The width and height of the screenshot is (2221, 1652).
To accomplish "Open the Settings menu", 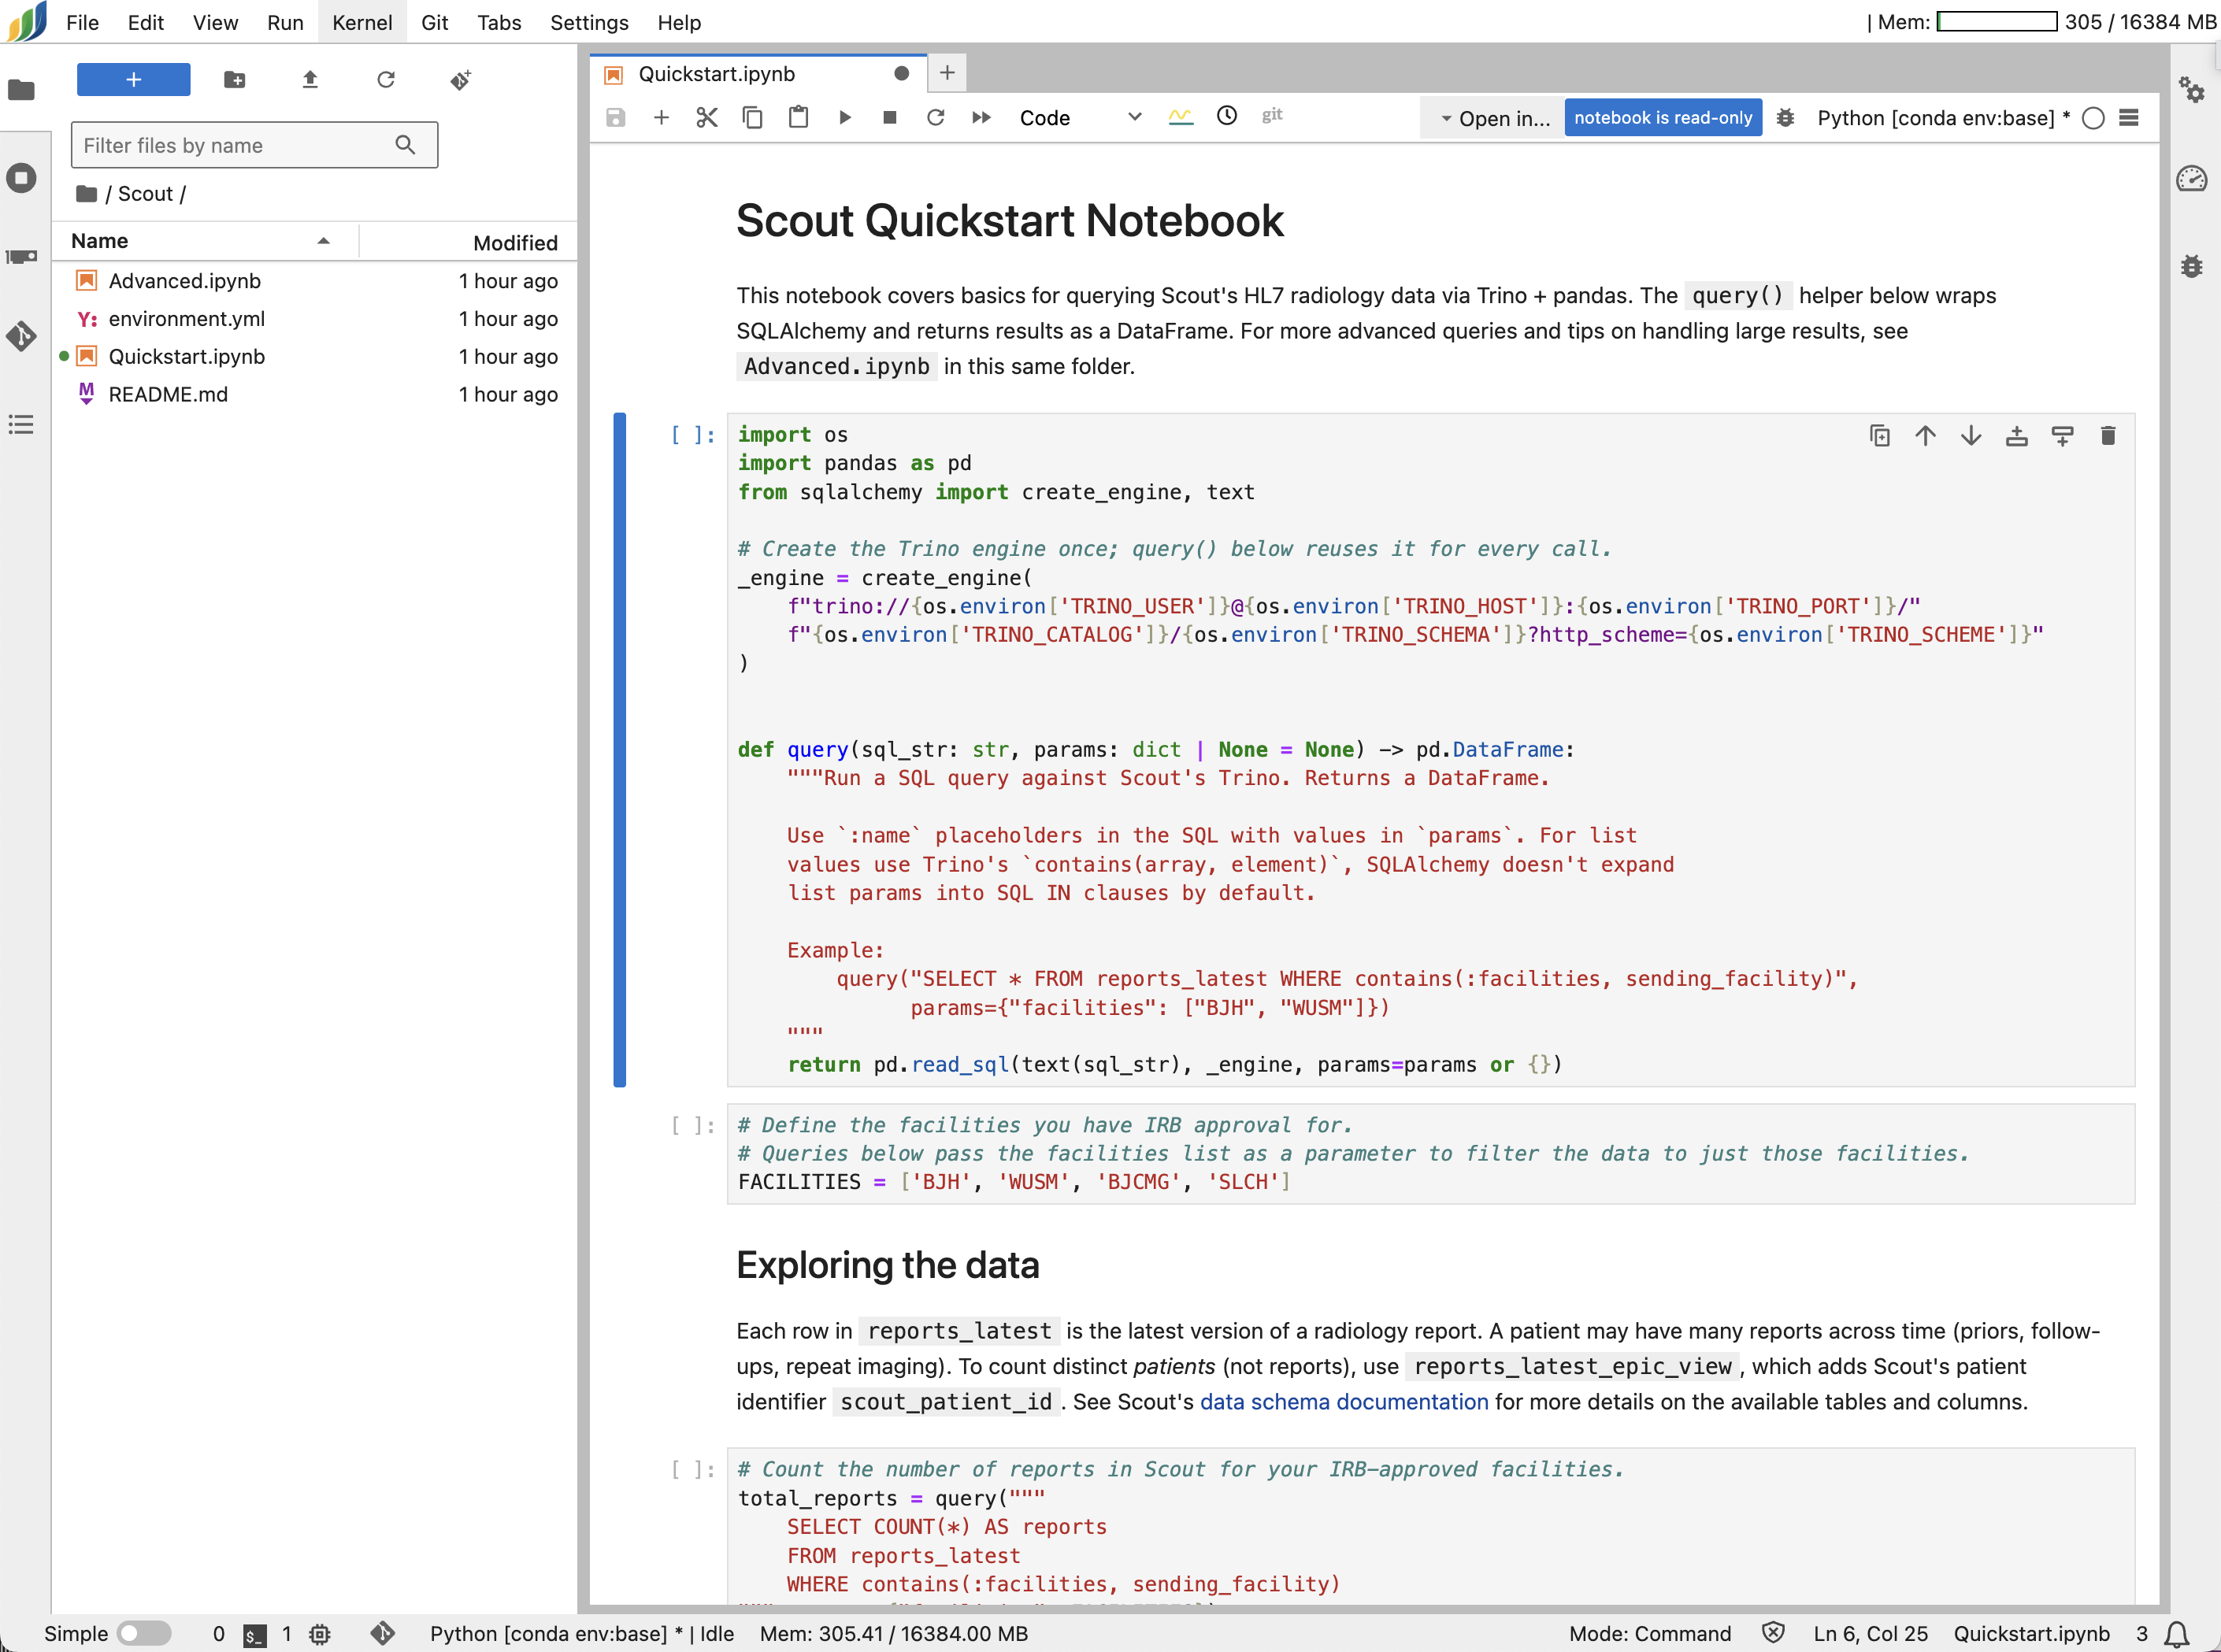I will click(589, 22).
